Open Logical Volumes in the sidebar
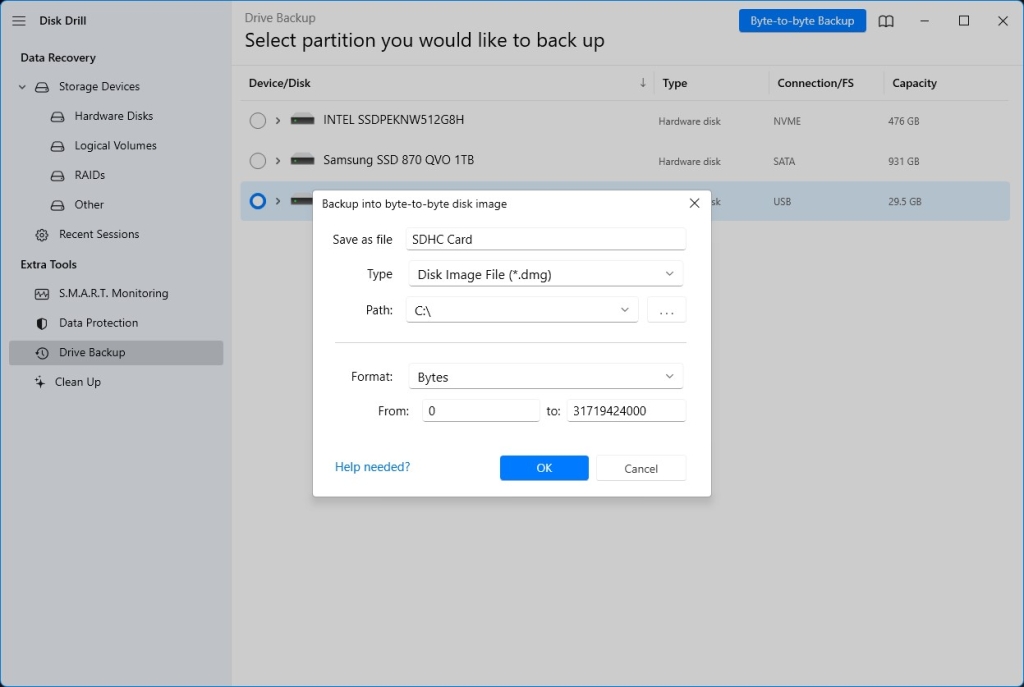 point(115,146)
